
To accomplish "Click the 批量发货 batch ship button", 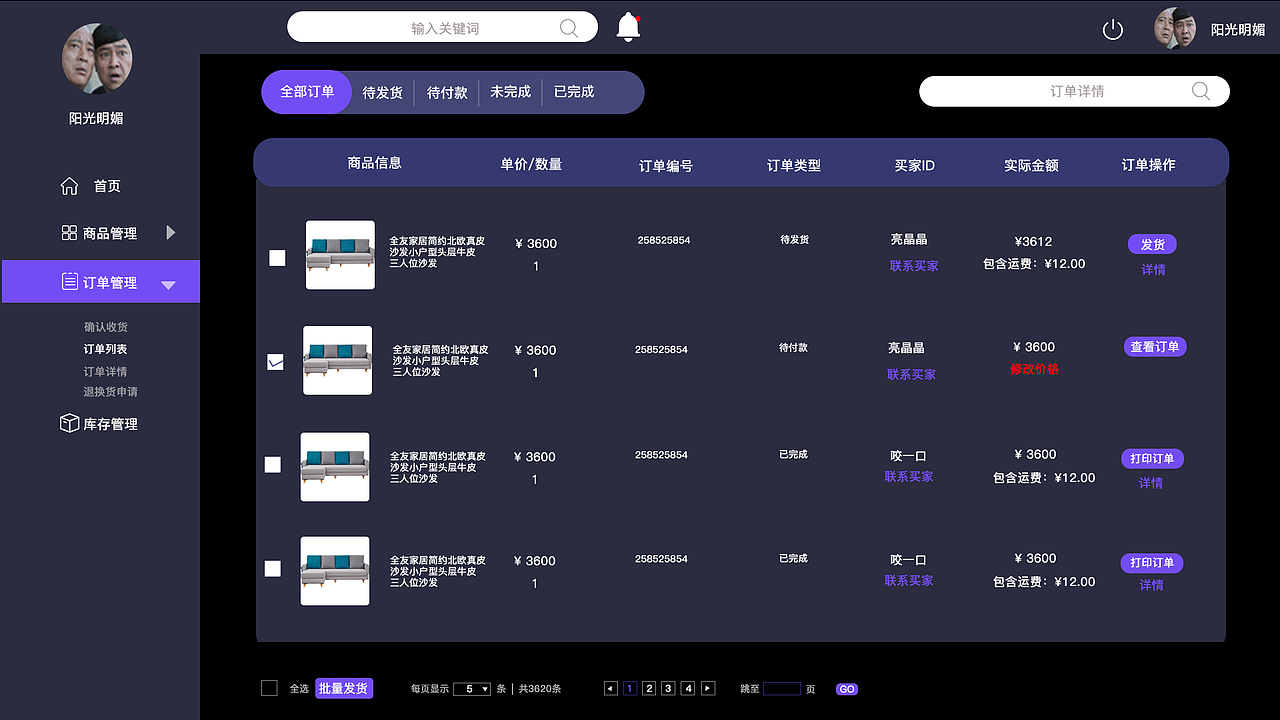I will point(344,688).
